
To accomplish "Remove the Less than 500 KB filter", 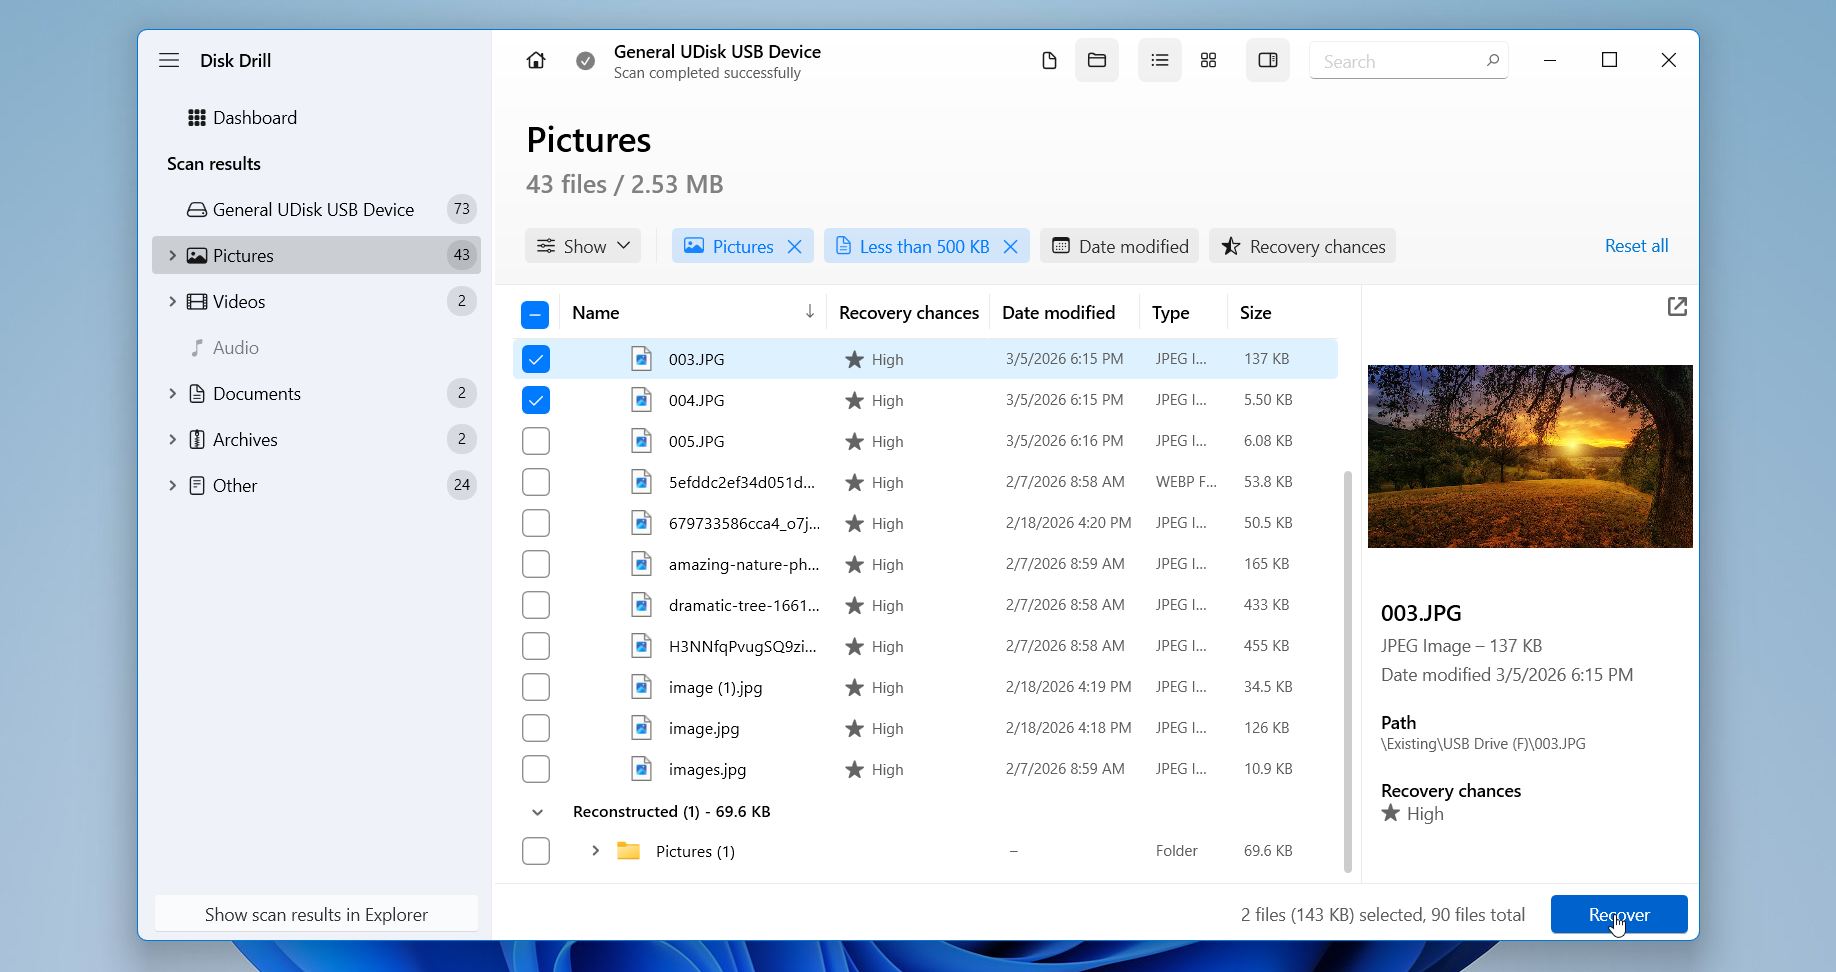I will coord(1010,246).
